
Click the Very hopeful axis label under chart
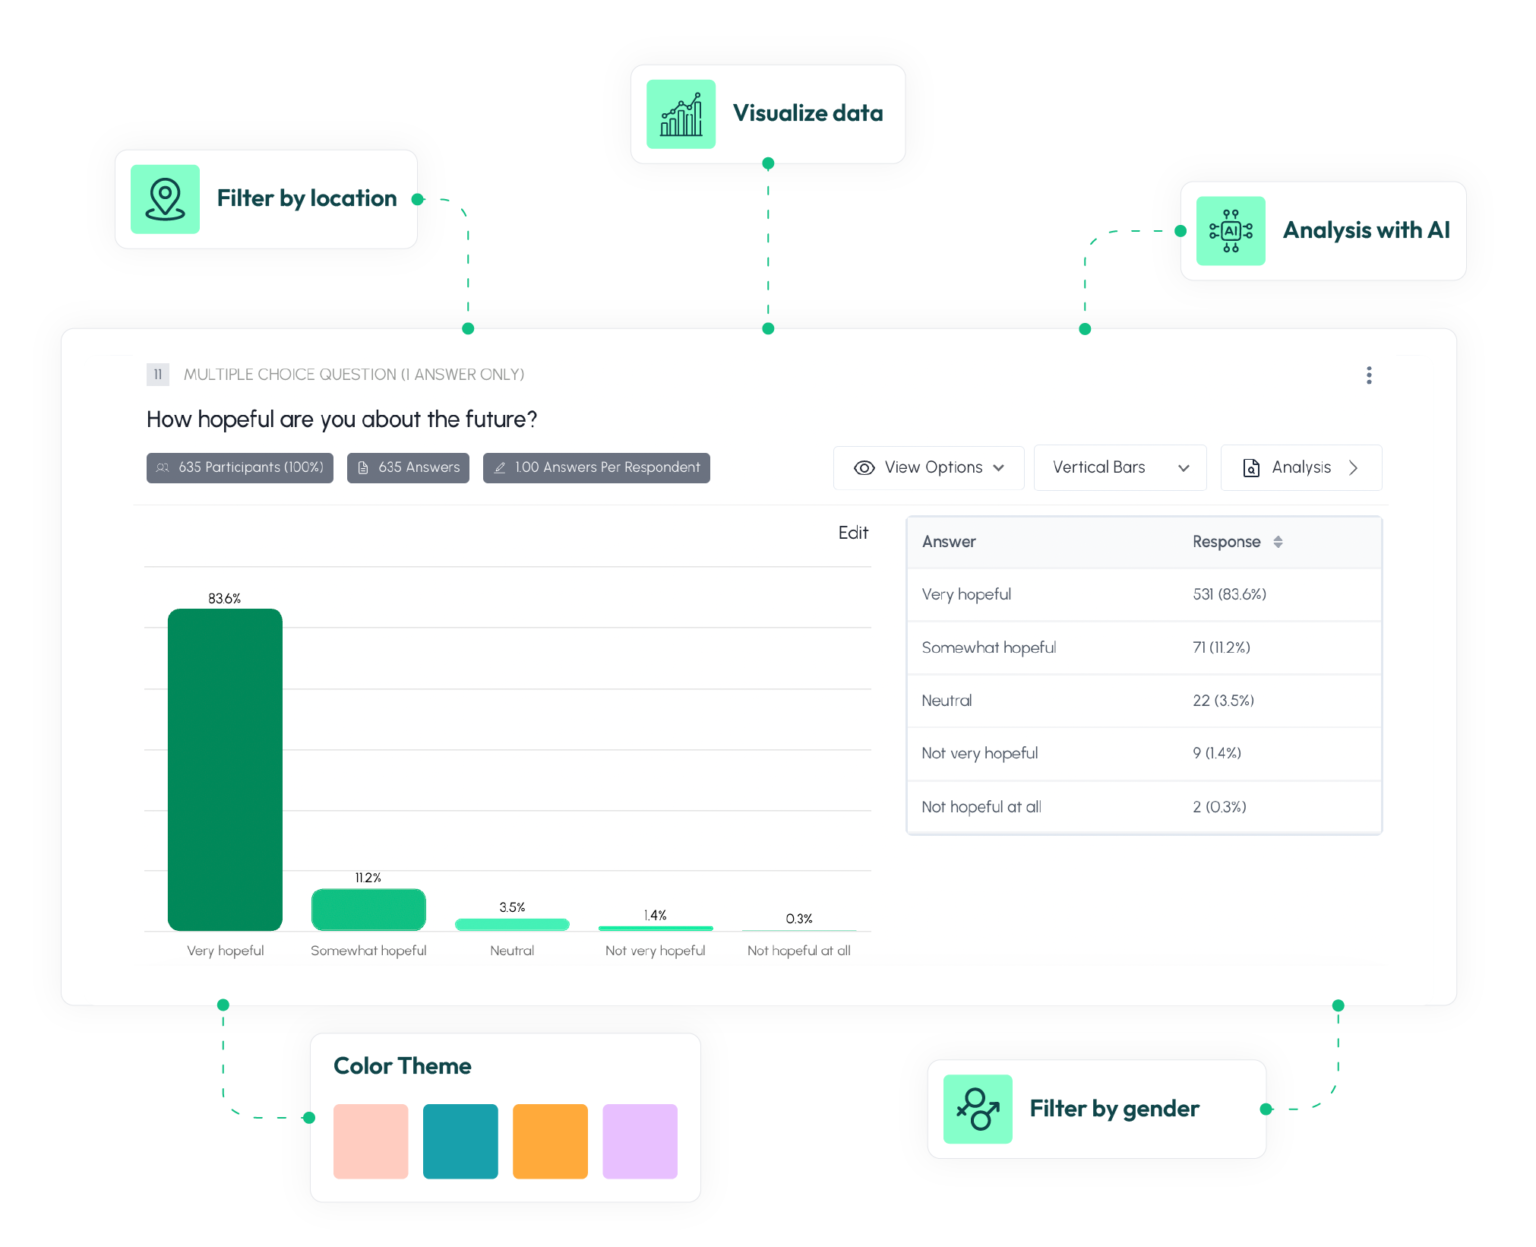click(225, 951)
